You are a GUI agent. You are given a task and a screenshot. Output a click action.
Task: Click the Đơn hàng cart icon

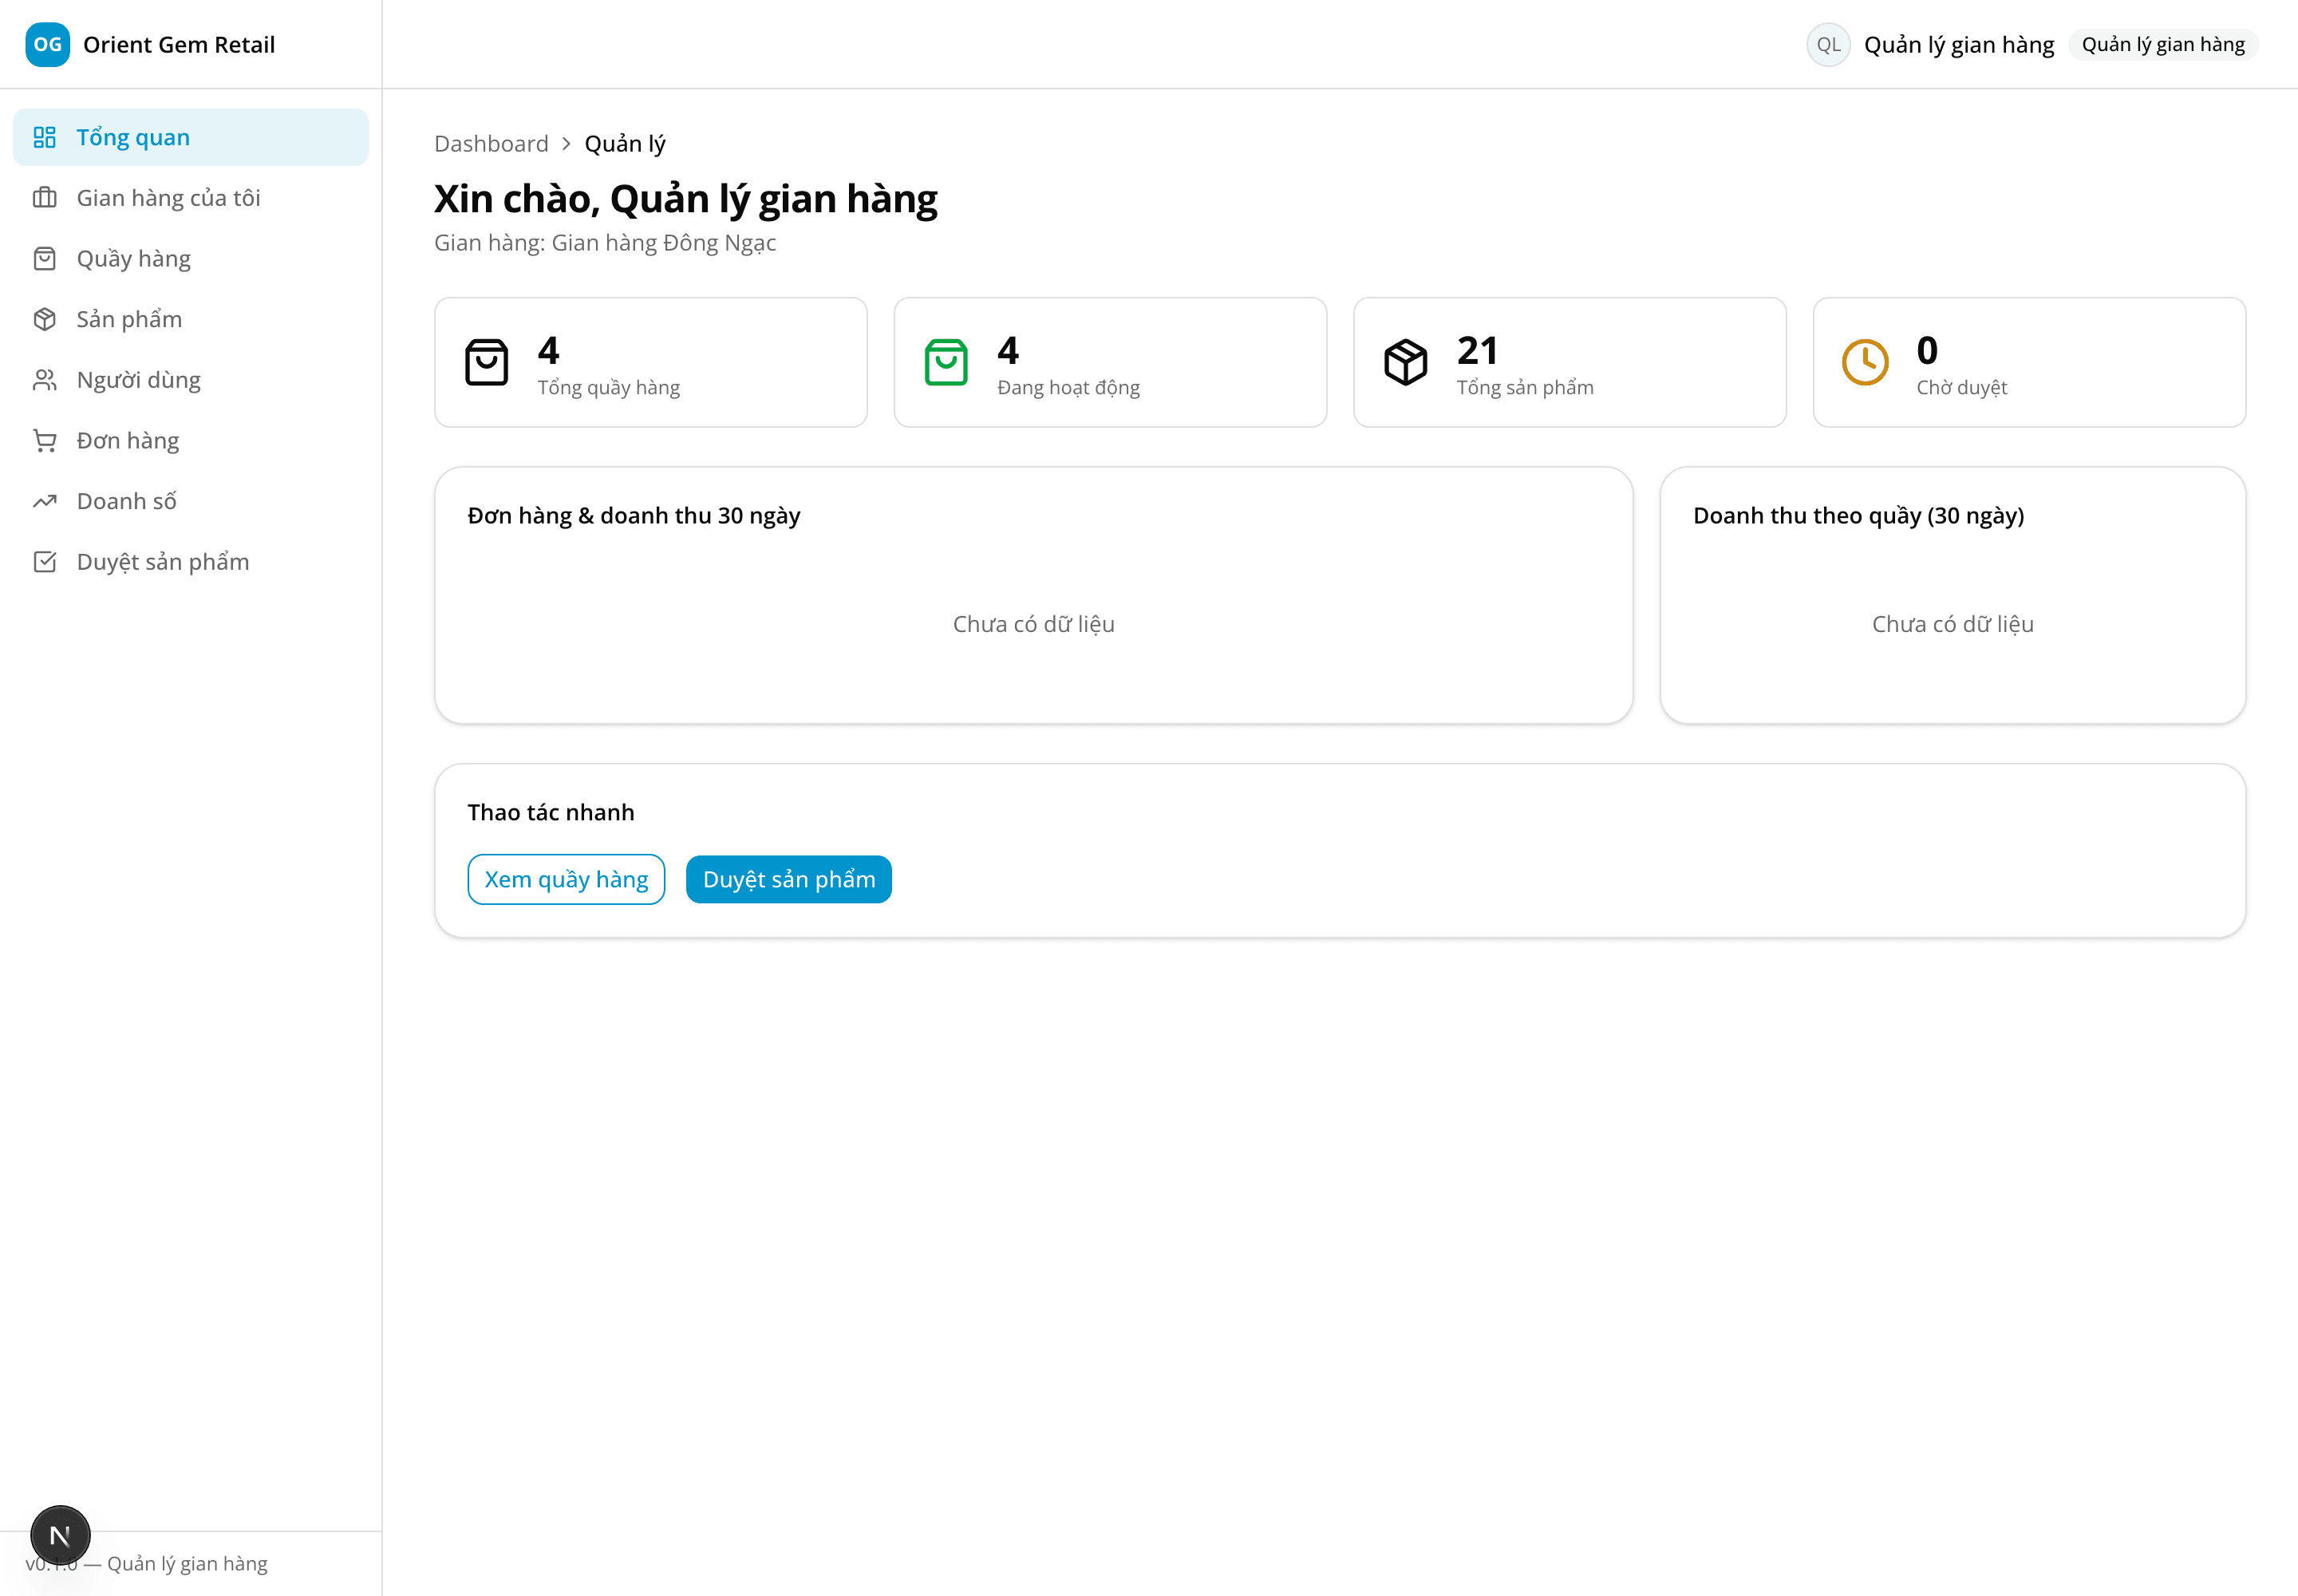tap(44, 440)
